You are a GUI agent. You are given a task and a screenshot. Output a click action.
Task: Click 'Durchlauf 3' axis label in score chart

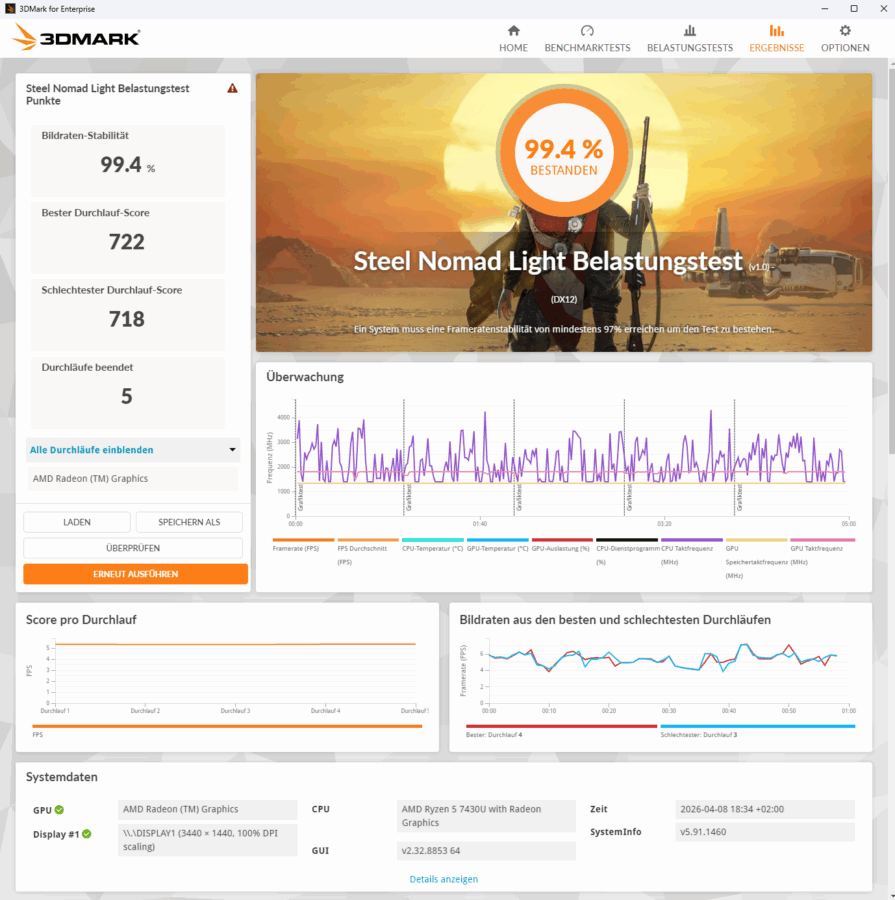point(235,711)
